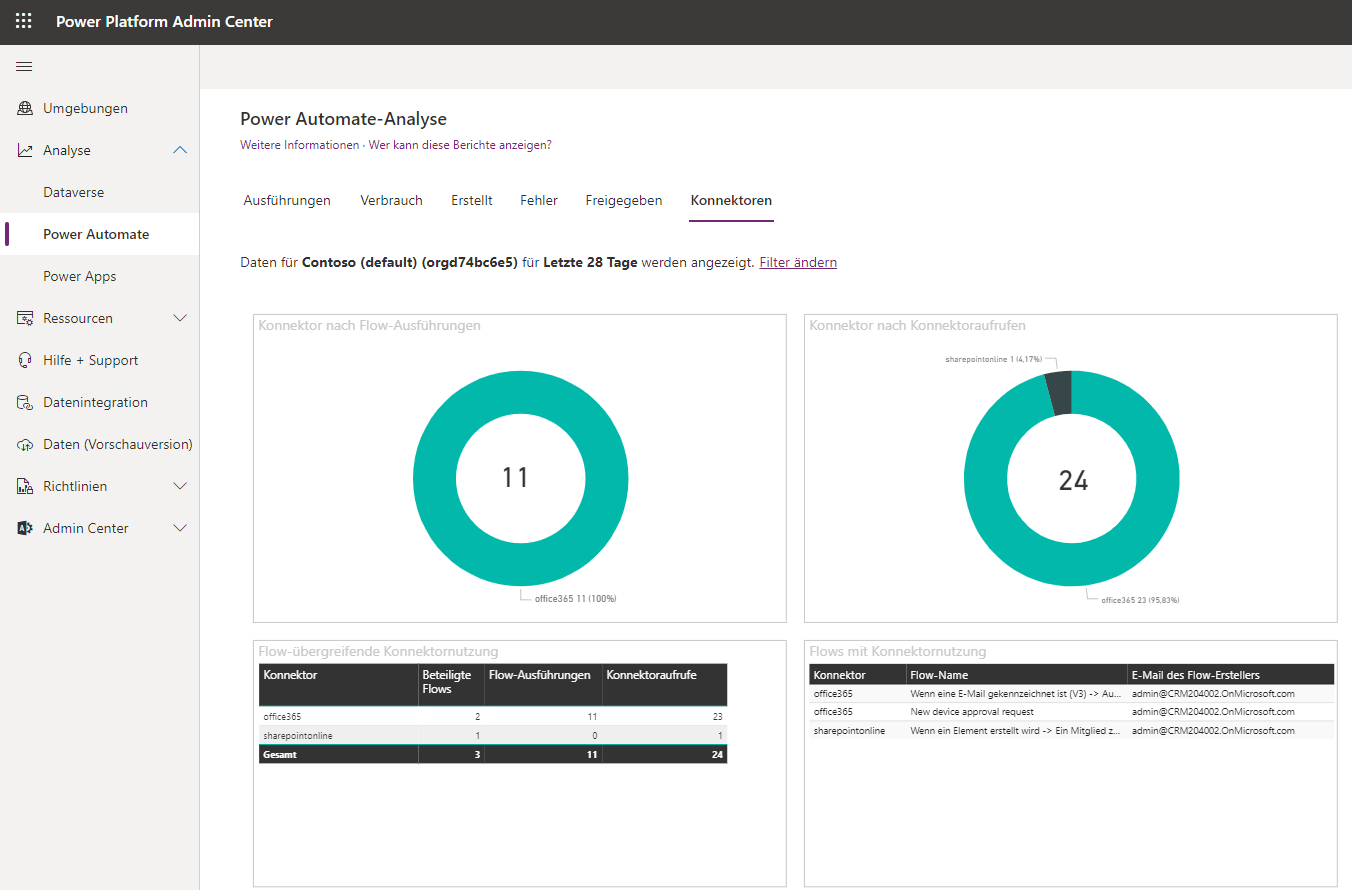Click 'Wenn ein Element erstellt wird' flow row
Viewport: 1352px width, 890px height.
(1072, 731)
